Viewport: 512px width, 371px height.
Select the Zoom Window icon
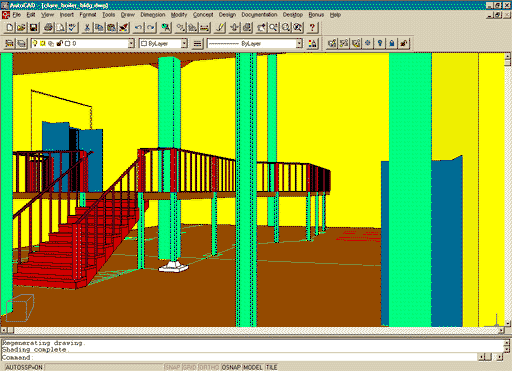click(x=286, y=27)
